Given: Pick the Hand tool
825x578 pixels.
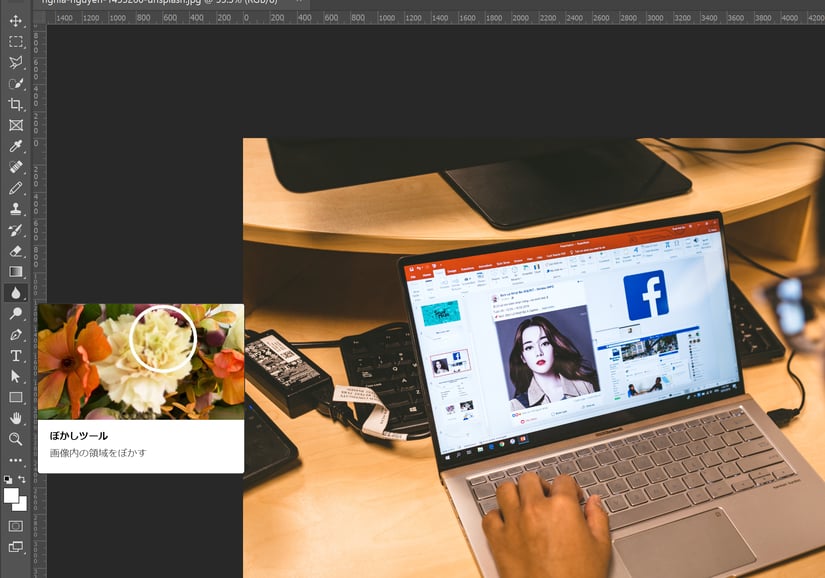Looking at the screenshot, I should [x=16, y=418].
